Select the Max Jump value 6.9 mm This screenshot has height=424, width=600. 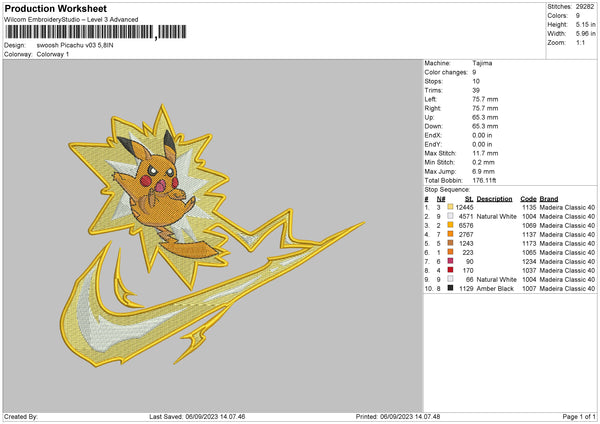coord(483,171)
